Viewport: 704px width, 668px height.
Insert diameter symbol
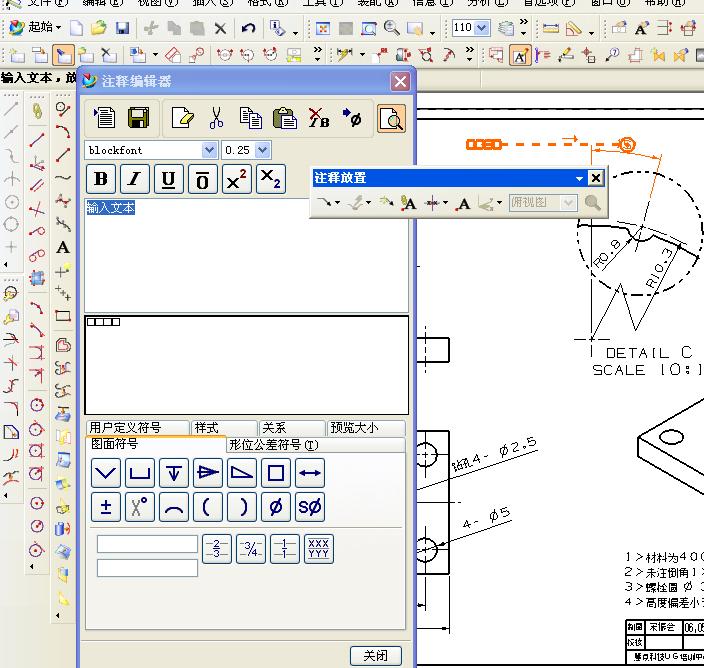click(x=276, y=507)
